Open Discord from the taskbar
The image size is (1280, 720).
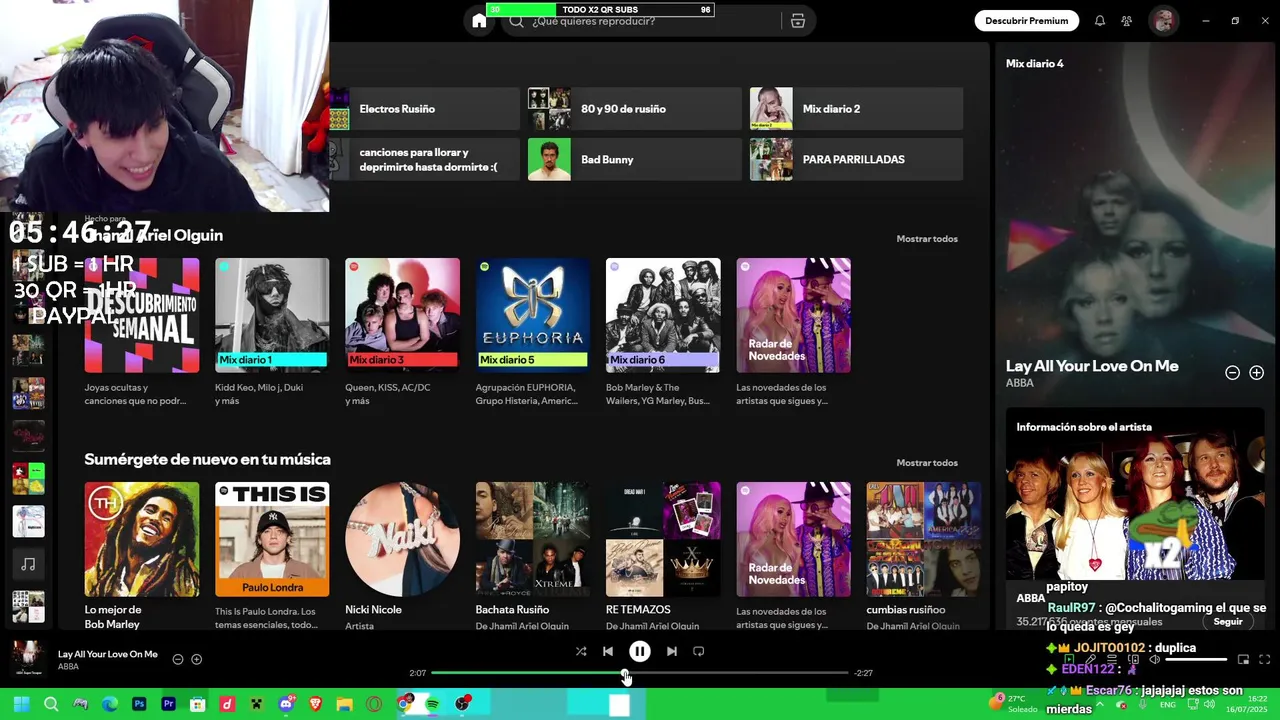(x=286, y=704)
